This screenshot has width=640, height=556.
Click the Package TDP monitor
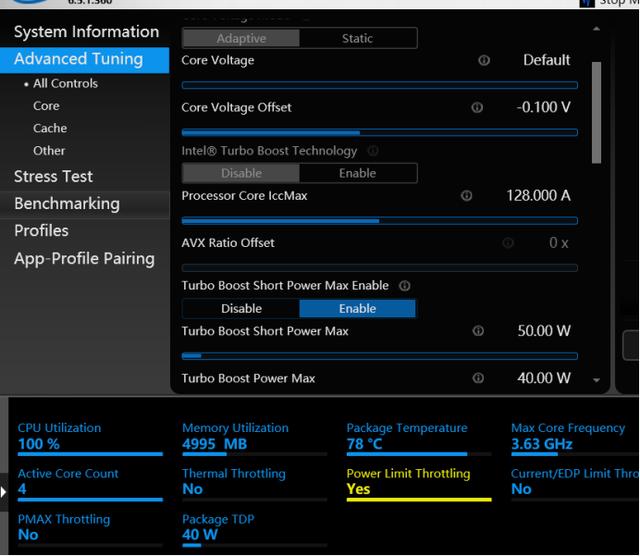pos(255,530)
